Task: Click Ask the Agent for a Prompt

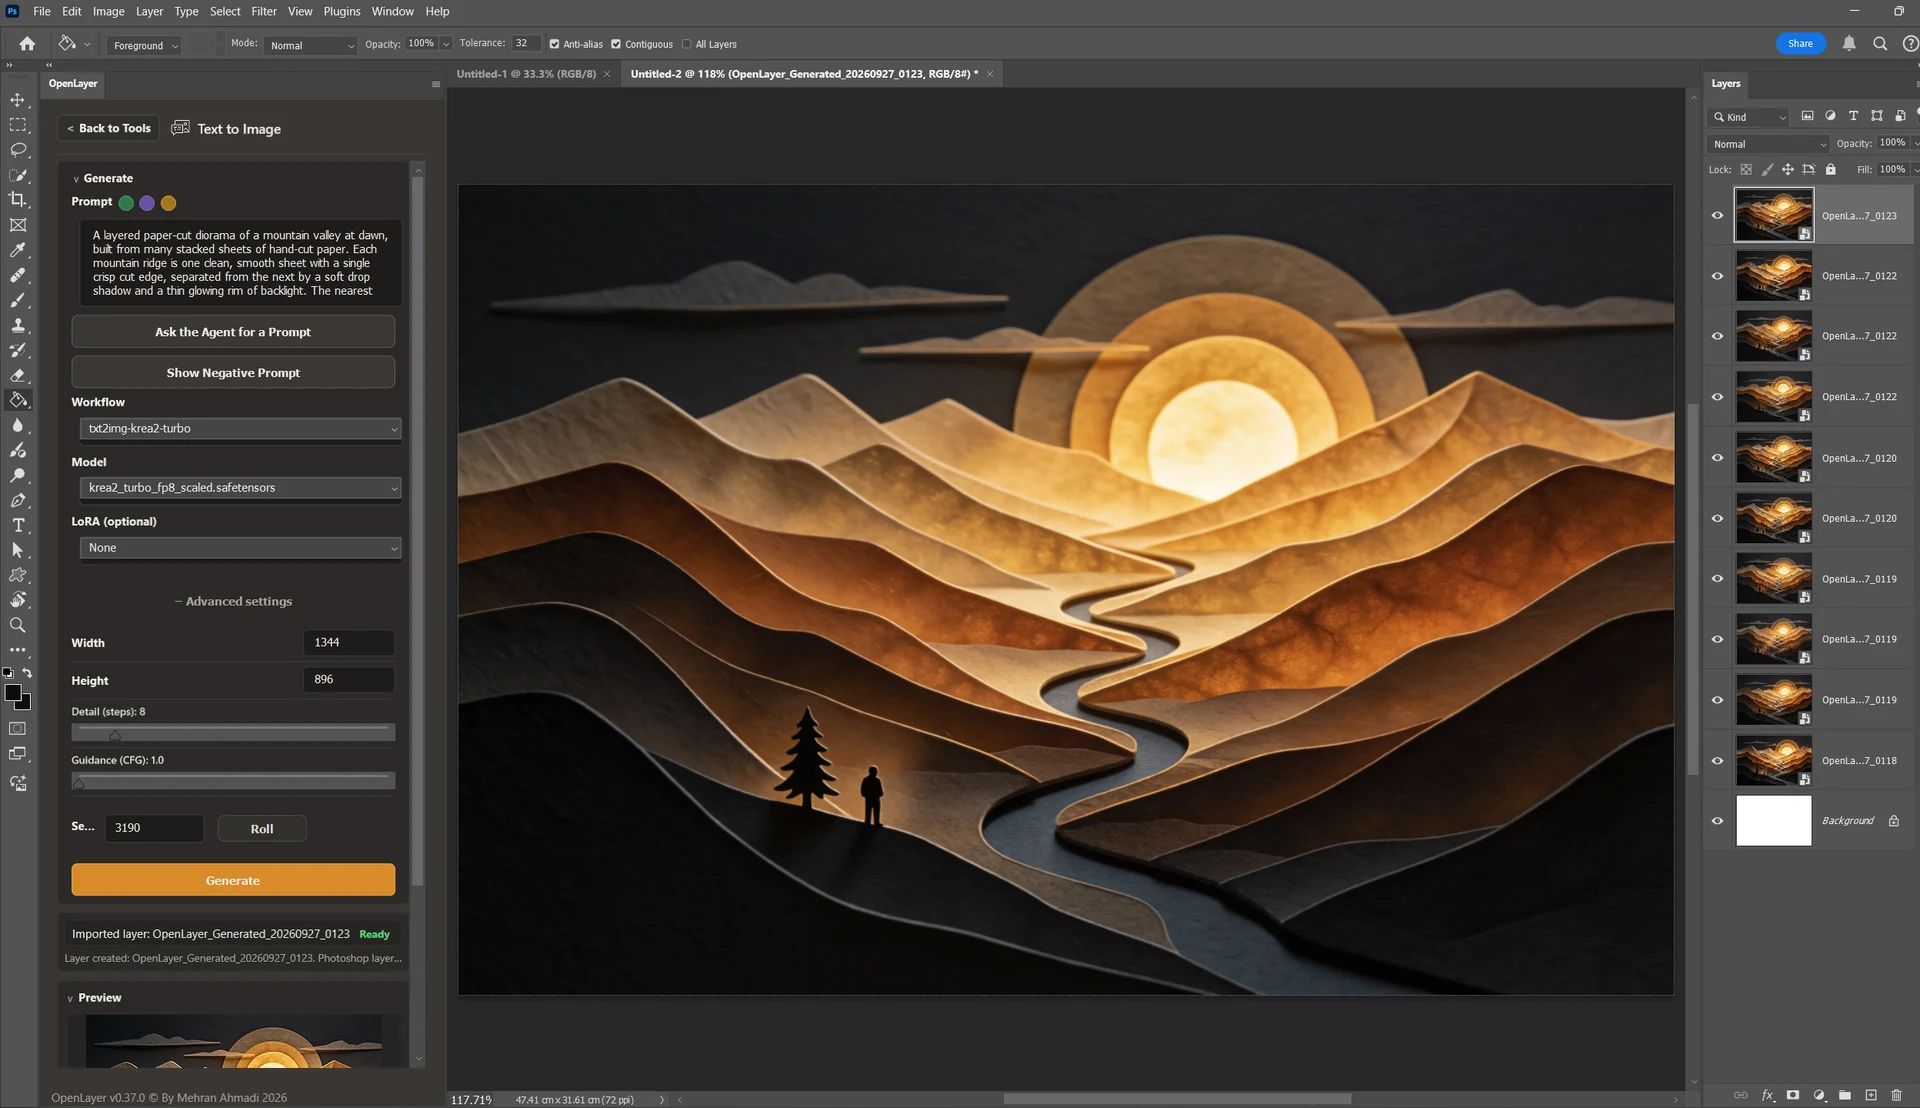Action: [233, 332]
